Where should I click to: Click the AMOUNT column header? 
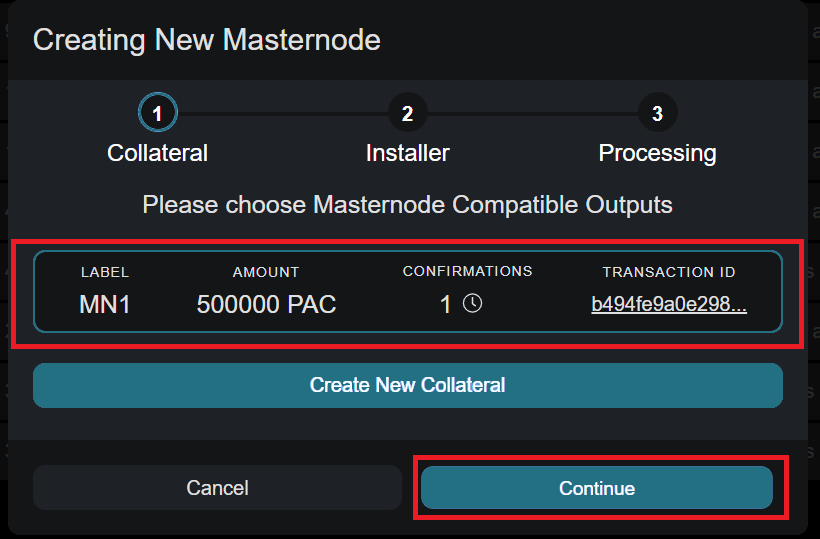point(266,272)
